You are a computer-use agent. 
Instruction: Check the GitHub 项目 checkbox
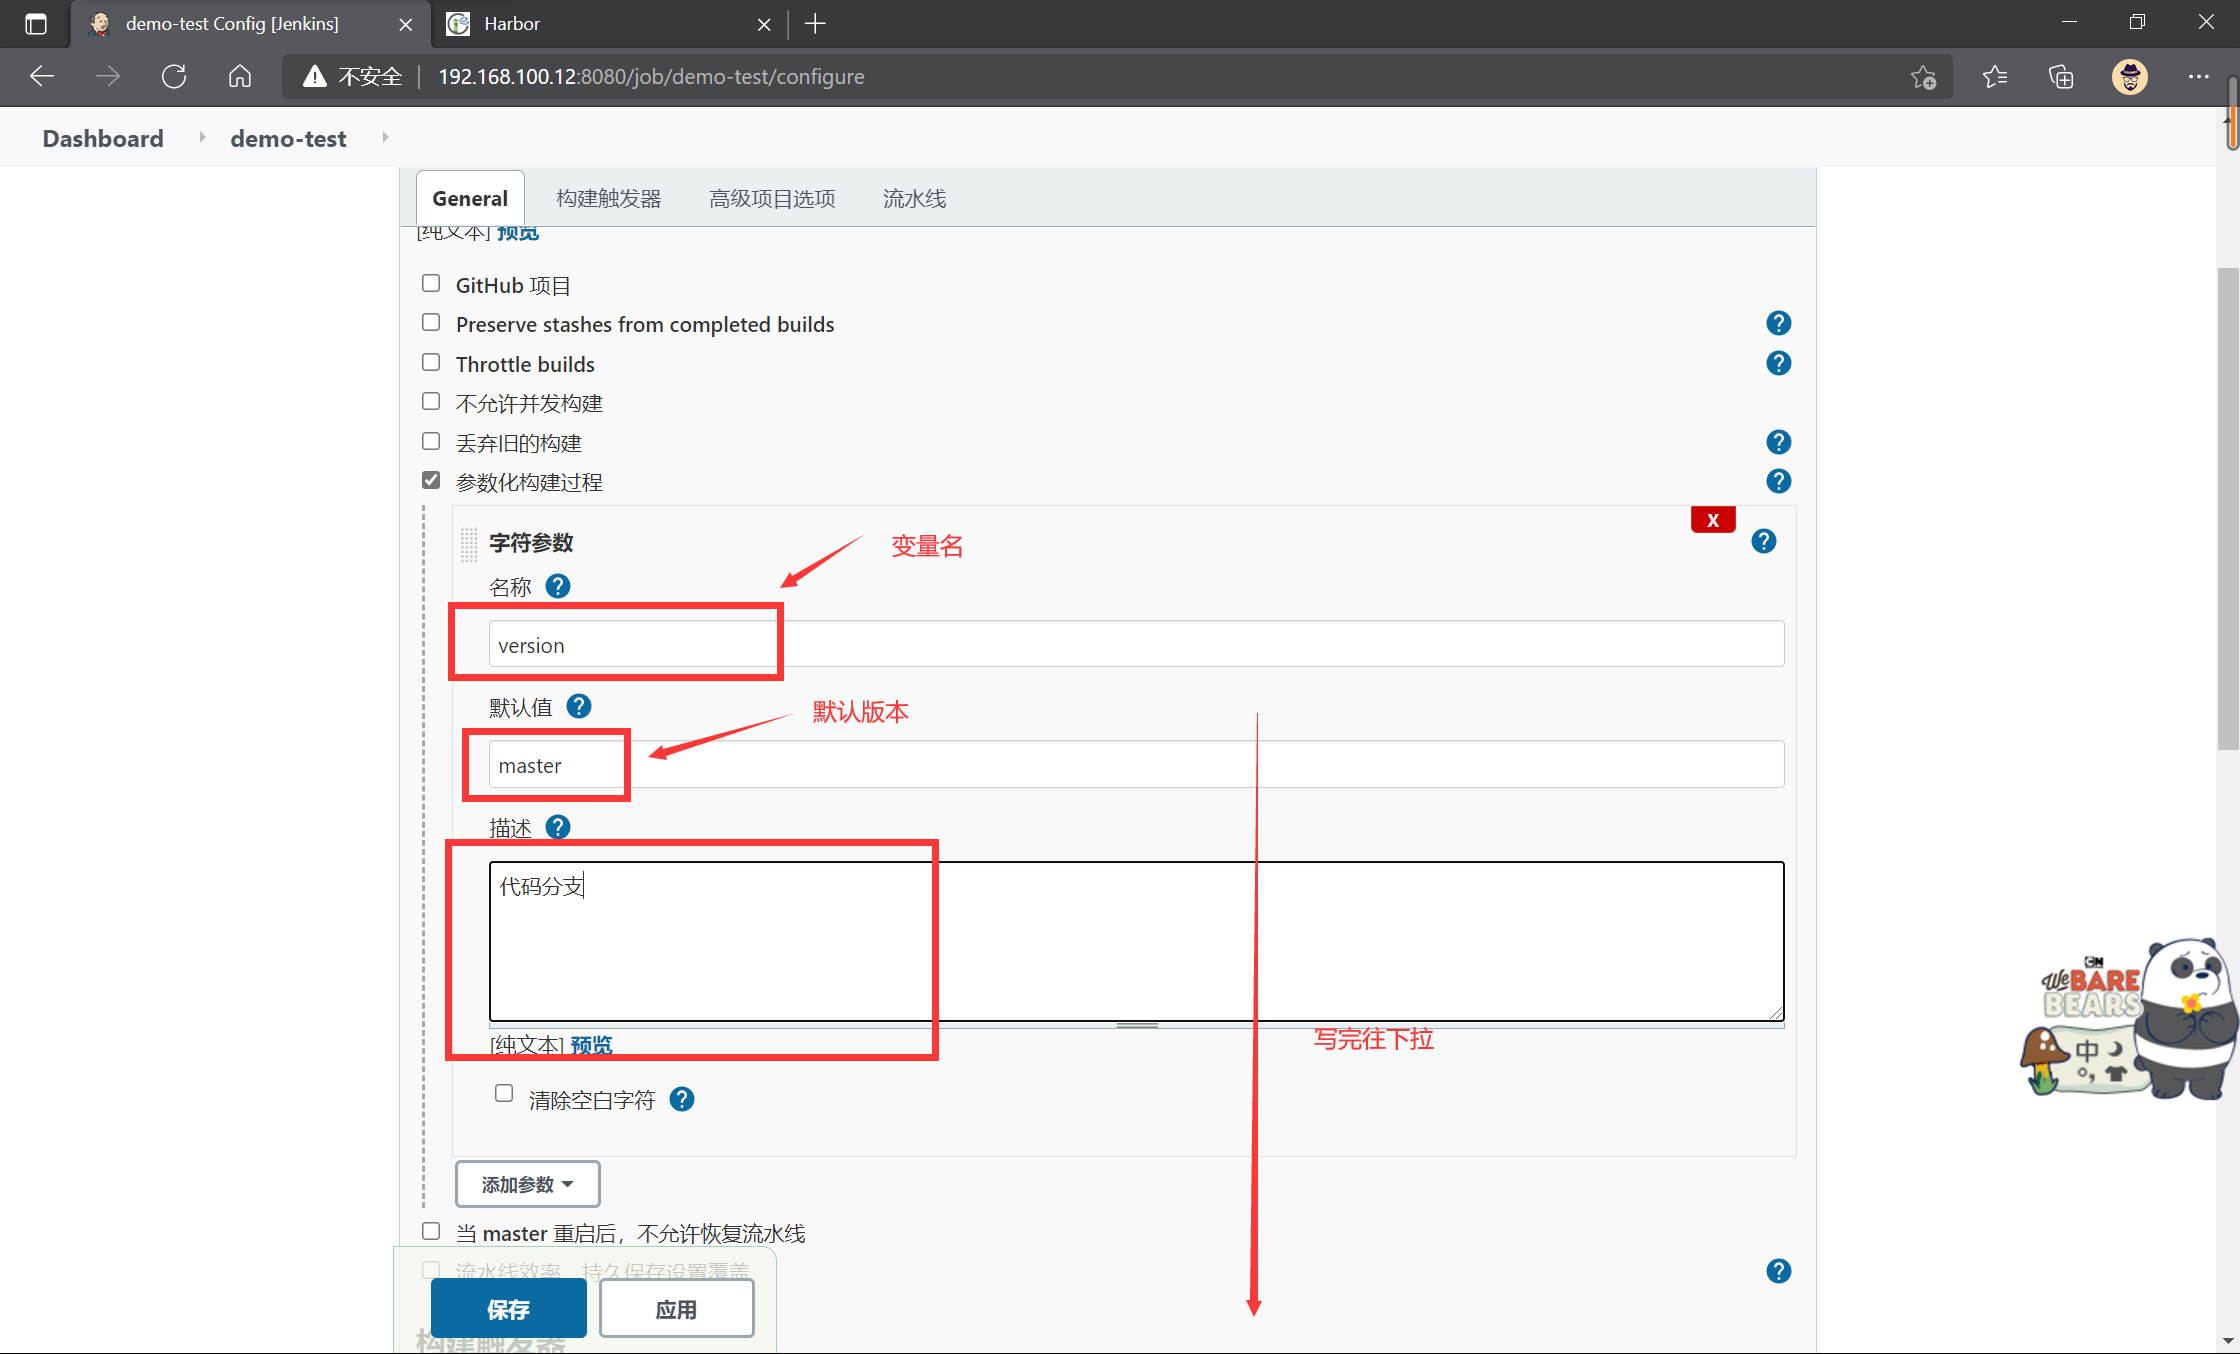coord(431,283)
